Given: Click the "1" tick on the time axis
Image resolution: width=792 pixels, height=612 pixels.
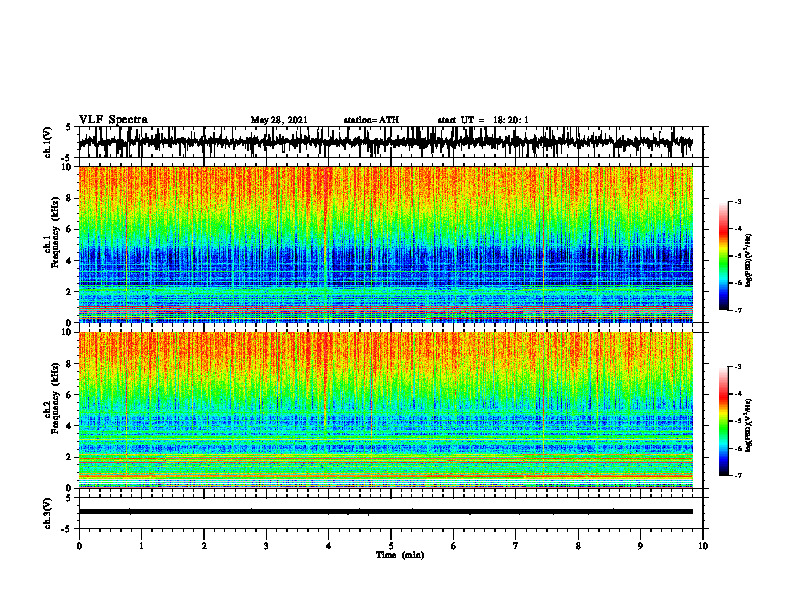Looking at the screenshot, I should 141,546.
